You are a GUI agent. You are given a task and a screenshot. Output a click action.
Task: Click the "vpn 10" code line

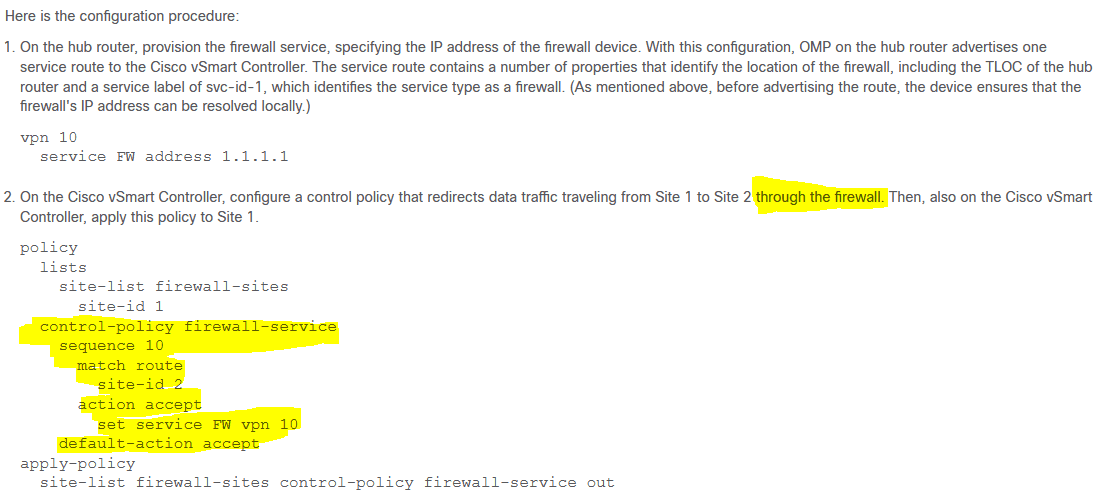point(49,137)
